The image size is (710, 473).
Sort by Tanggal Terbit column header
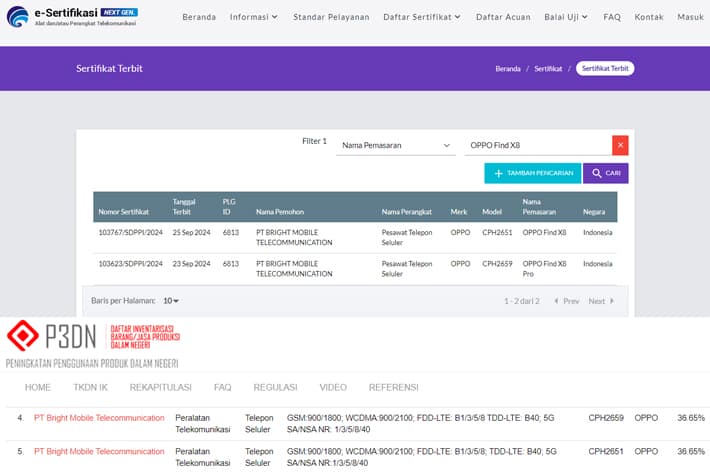[x=184, y=207]
